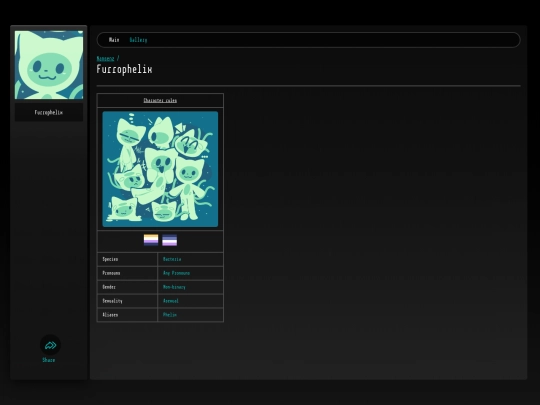Click the Species label cell

127,259
